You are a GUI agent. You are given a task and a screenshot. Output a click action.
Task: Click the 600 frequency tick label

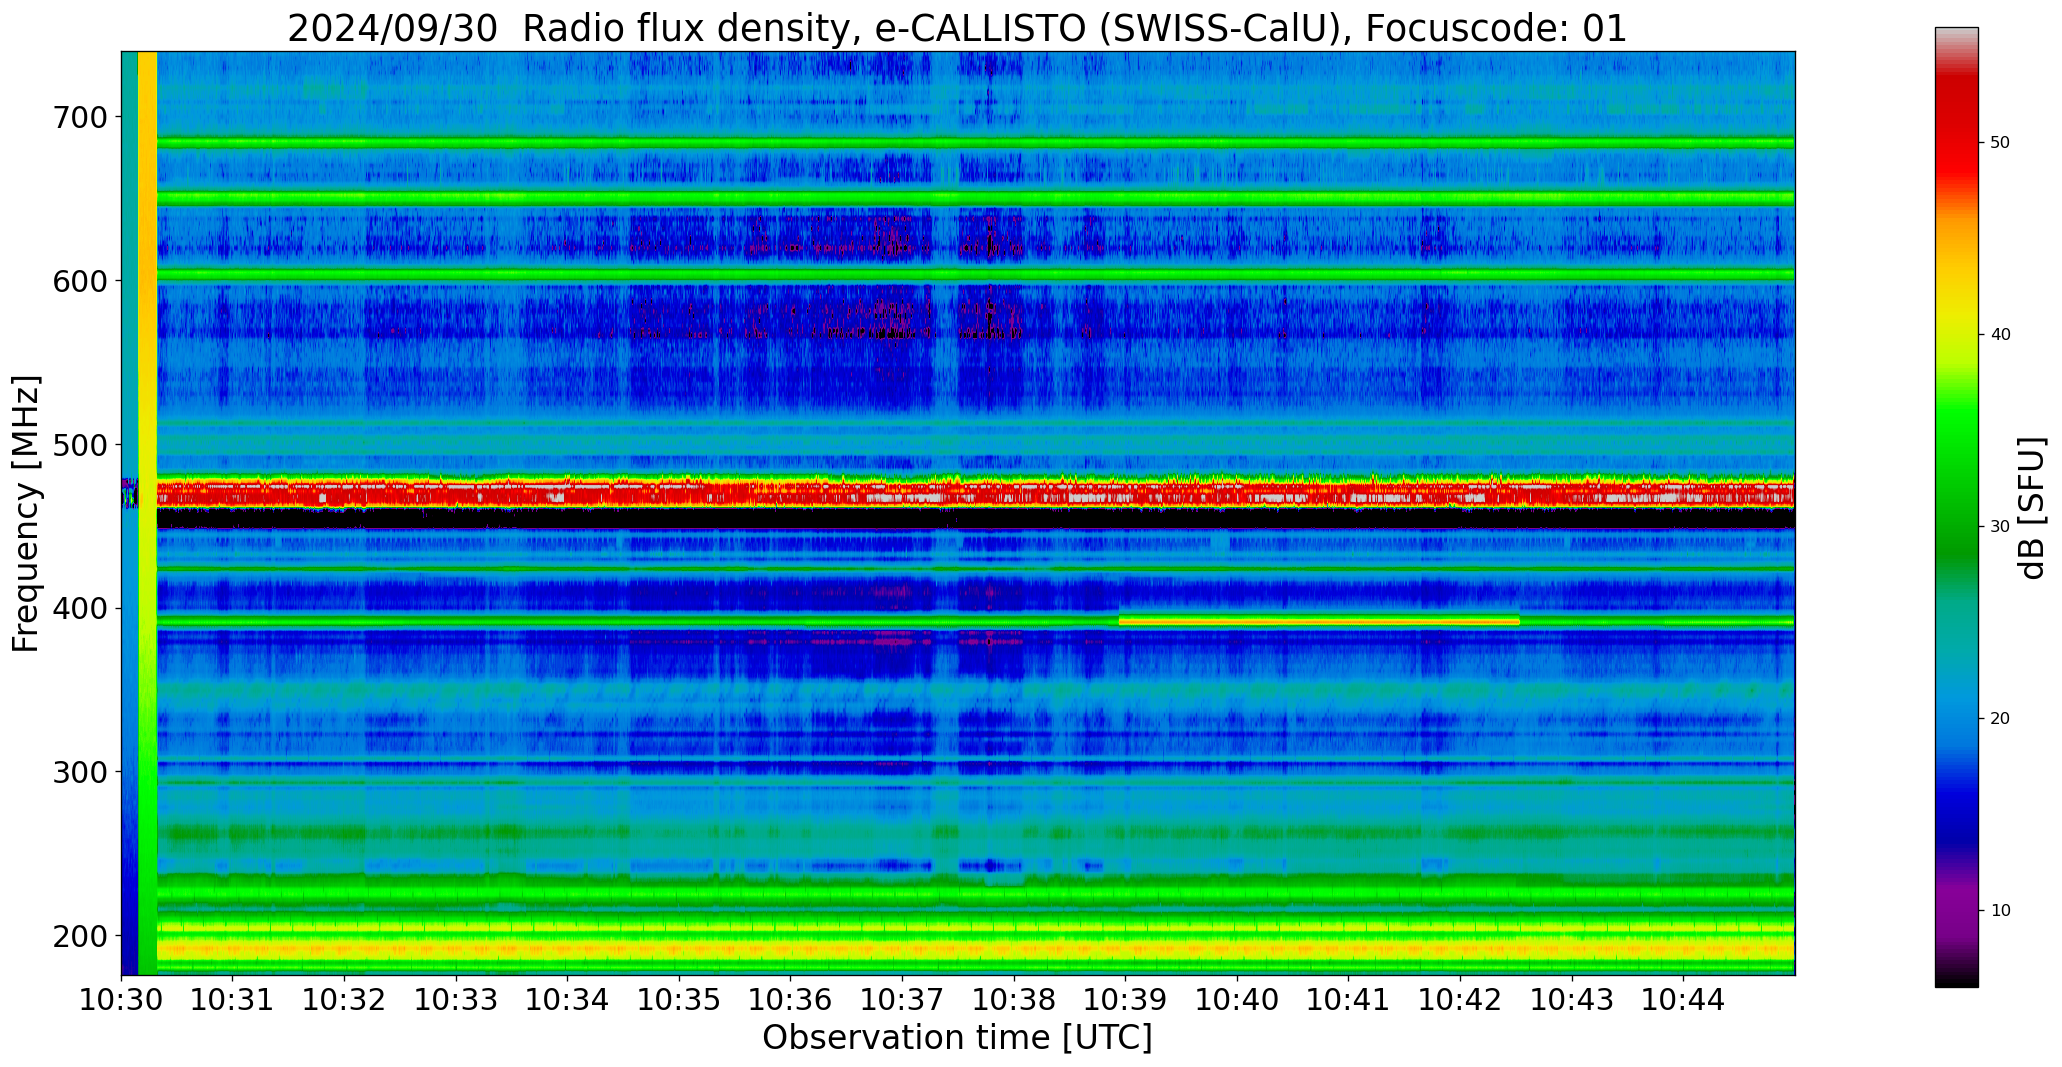[x=79, y=281]
